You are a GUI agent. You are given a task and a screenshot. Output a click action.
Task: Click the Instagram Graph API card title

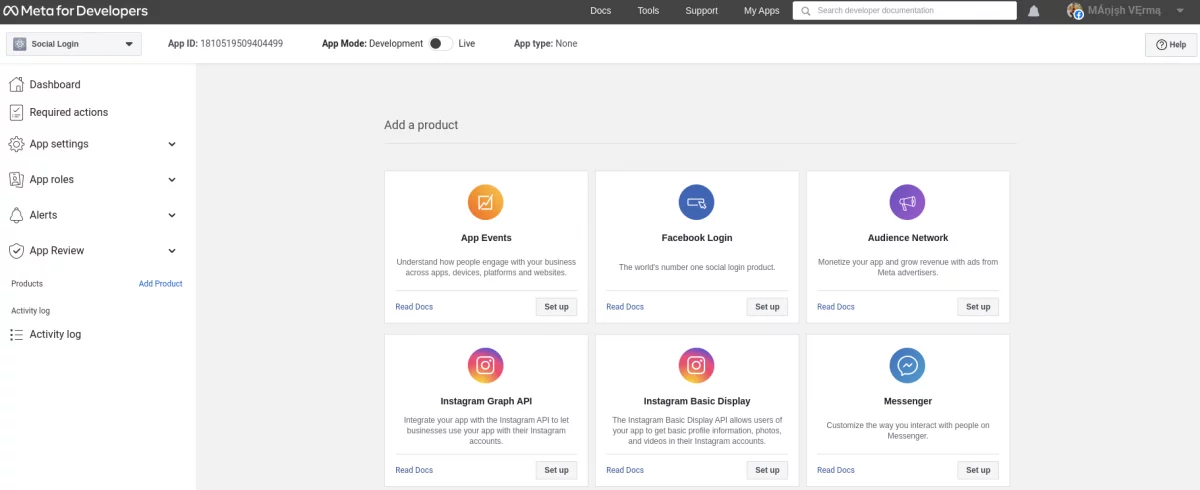(x=486, y=401)
